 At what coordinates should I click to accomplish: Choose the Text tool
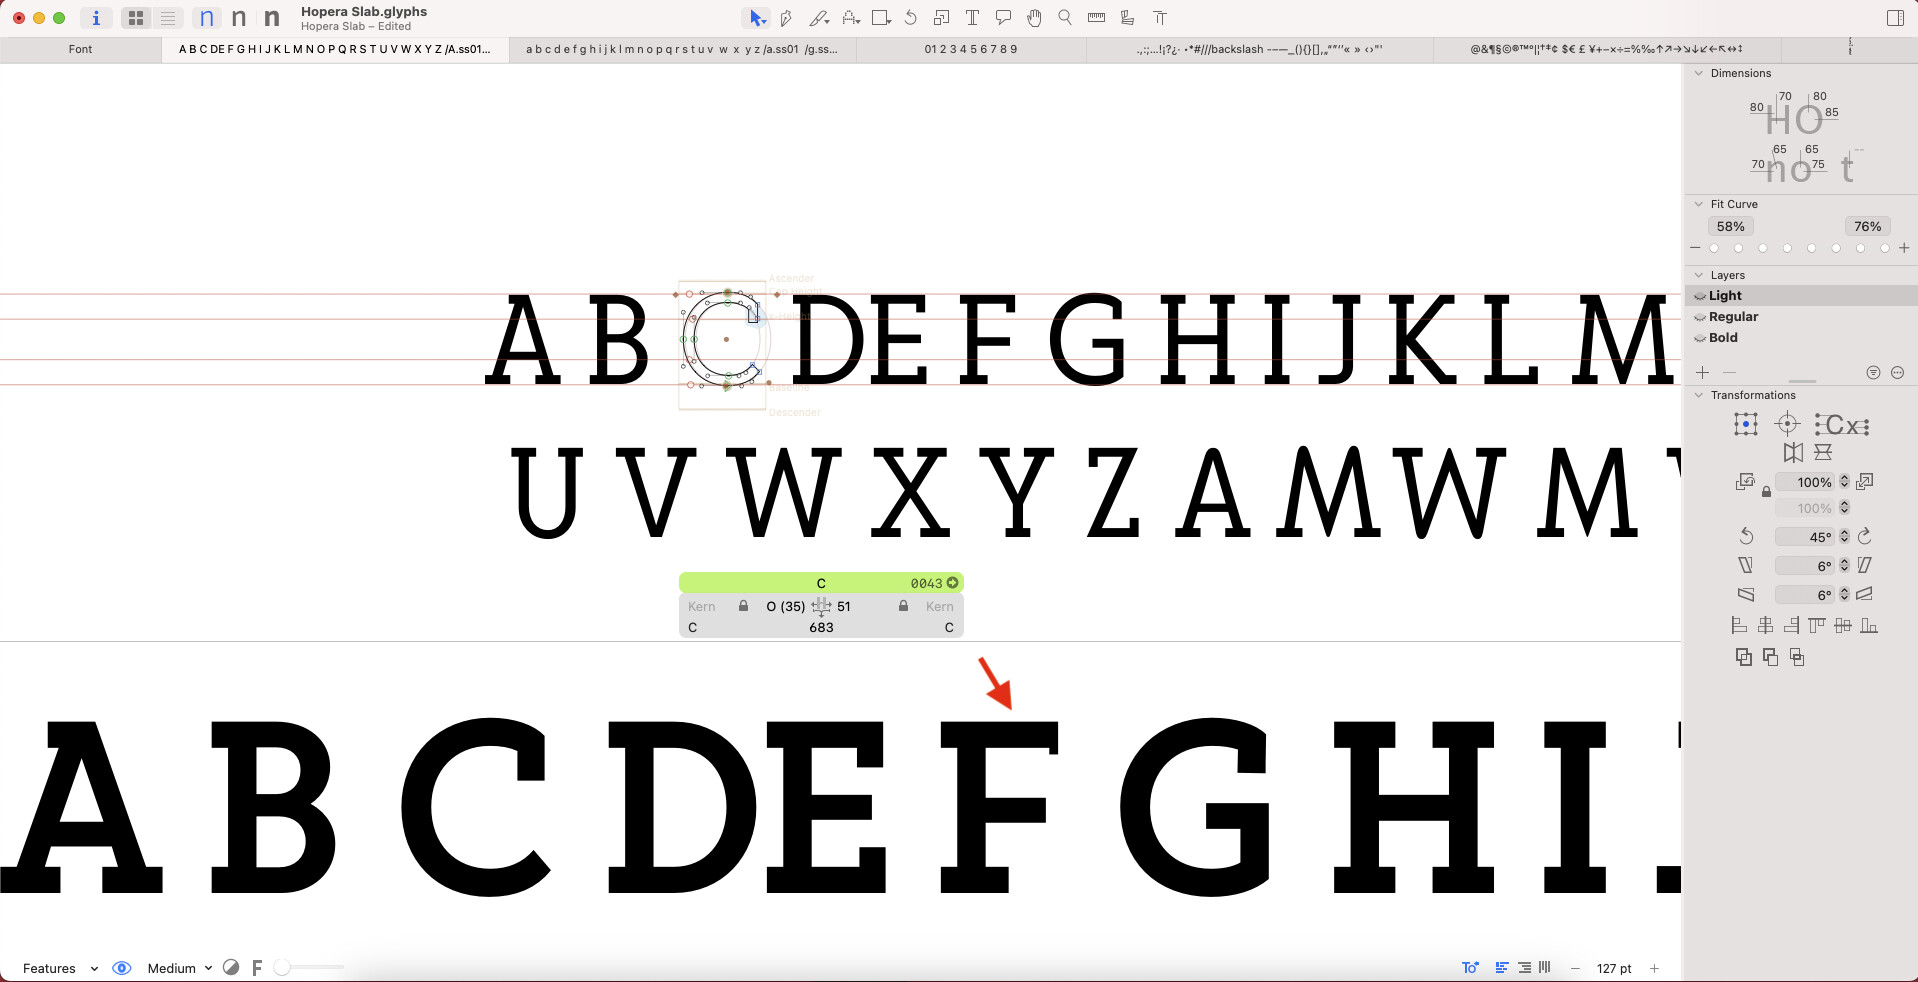coord(972,18)
